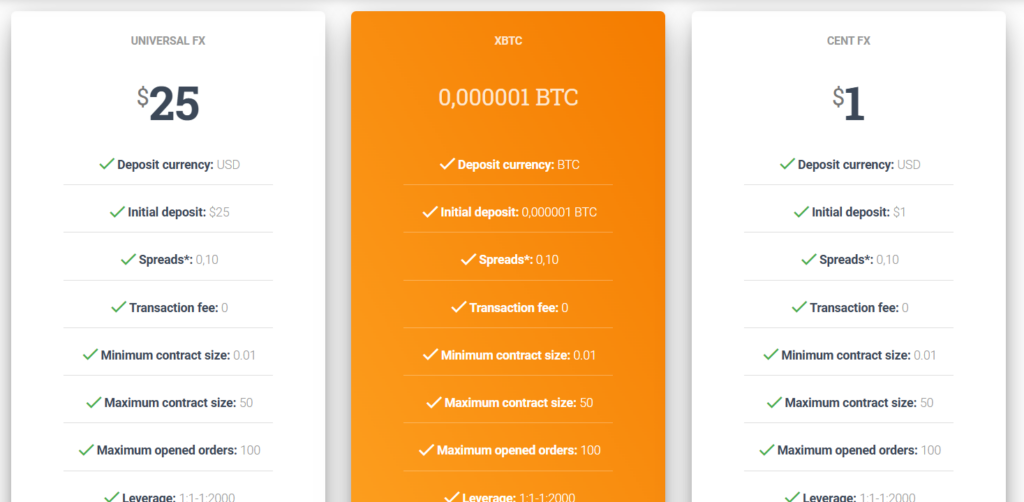The width and height of the screenshot is (1024, 502).
Task: Select the CENT FX plan heading
Action: tap(848, 41)
